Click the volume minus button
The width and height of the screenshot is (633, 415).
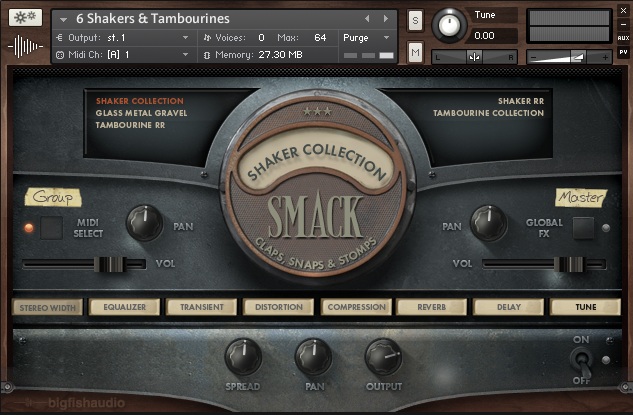[x=533, y=57]
